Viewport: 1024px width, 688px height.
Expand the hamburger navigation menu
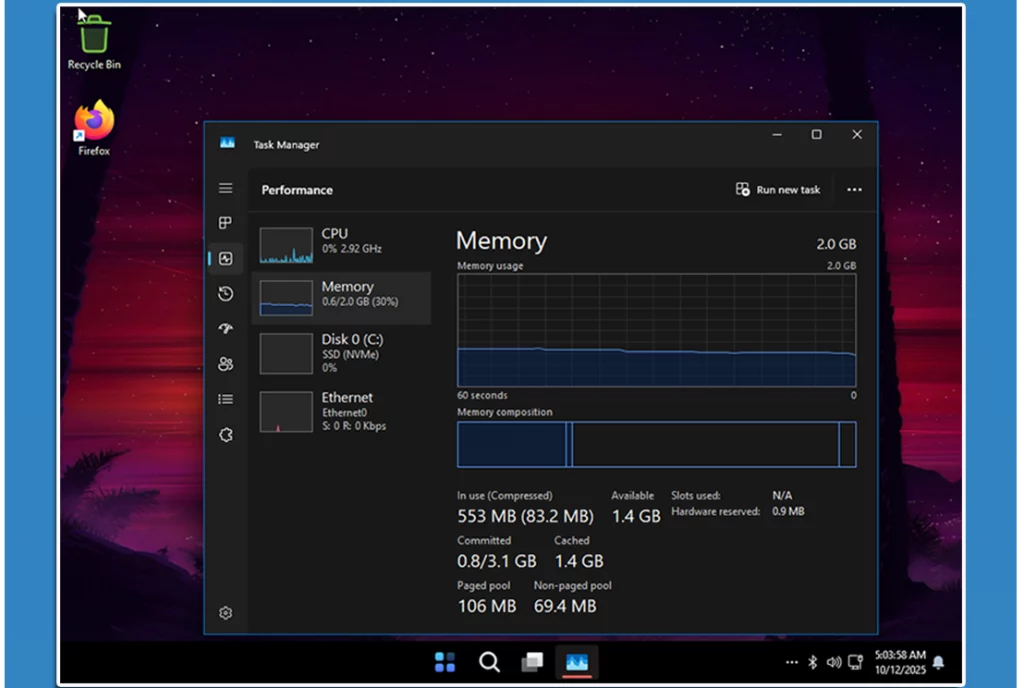pyautogui.click(x=226, y=188)
